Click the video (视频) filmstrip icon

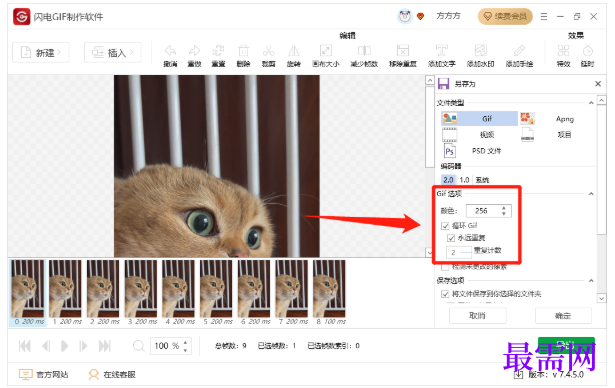[449, 135]
